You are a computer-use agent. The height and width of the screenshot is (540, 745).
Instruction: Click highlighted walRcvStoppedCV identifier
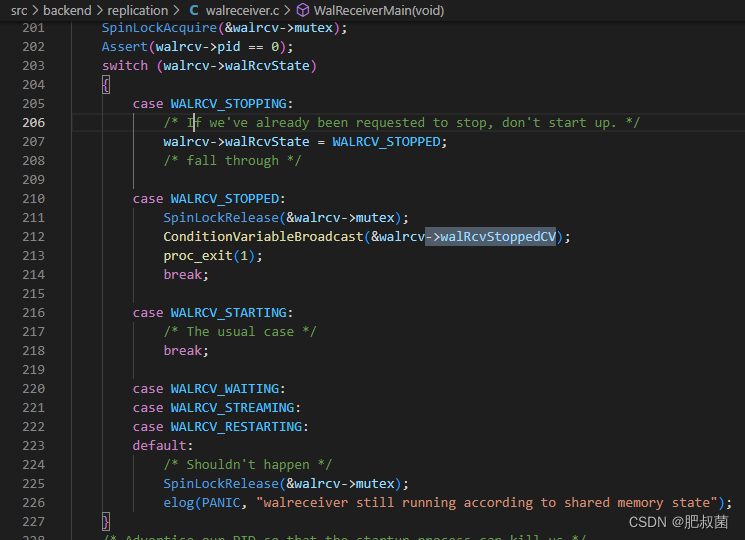498,237
